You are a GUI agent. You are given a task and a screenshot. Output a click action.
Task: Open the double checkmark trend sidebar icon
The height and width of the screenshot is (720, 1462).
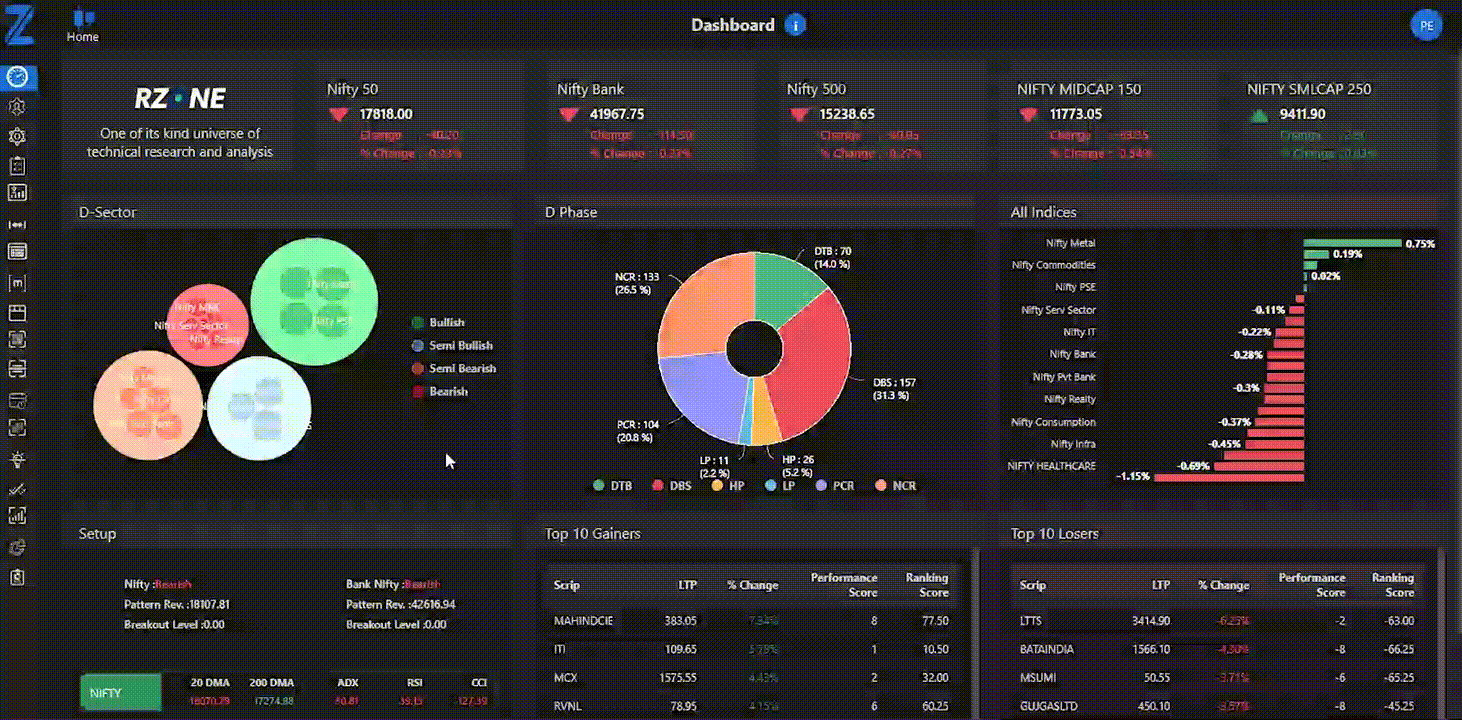tap(17, 489)
